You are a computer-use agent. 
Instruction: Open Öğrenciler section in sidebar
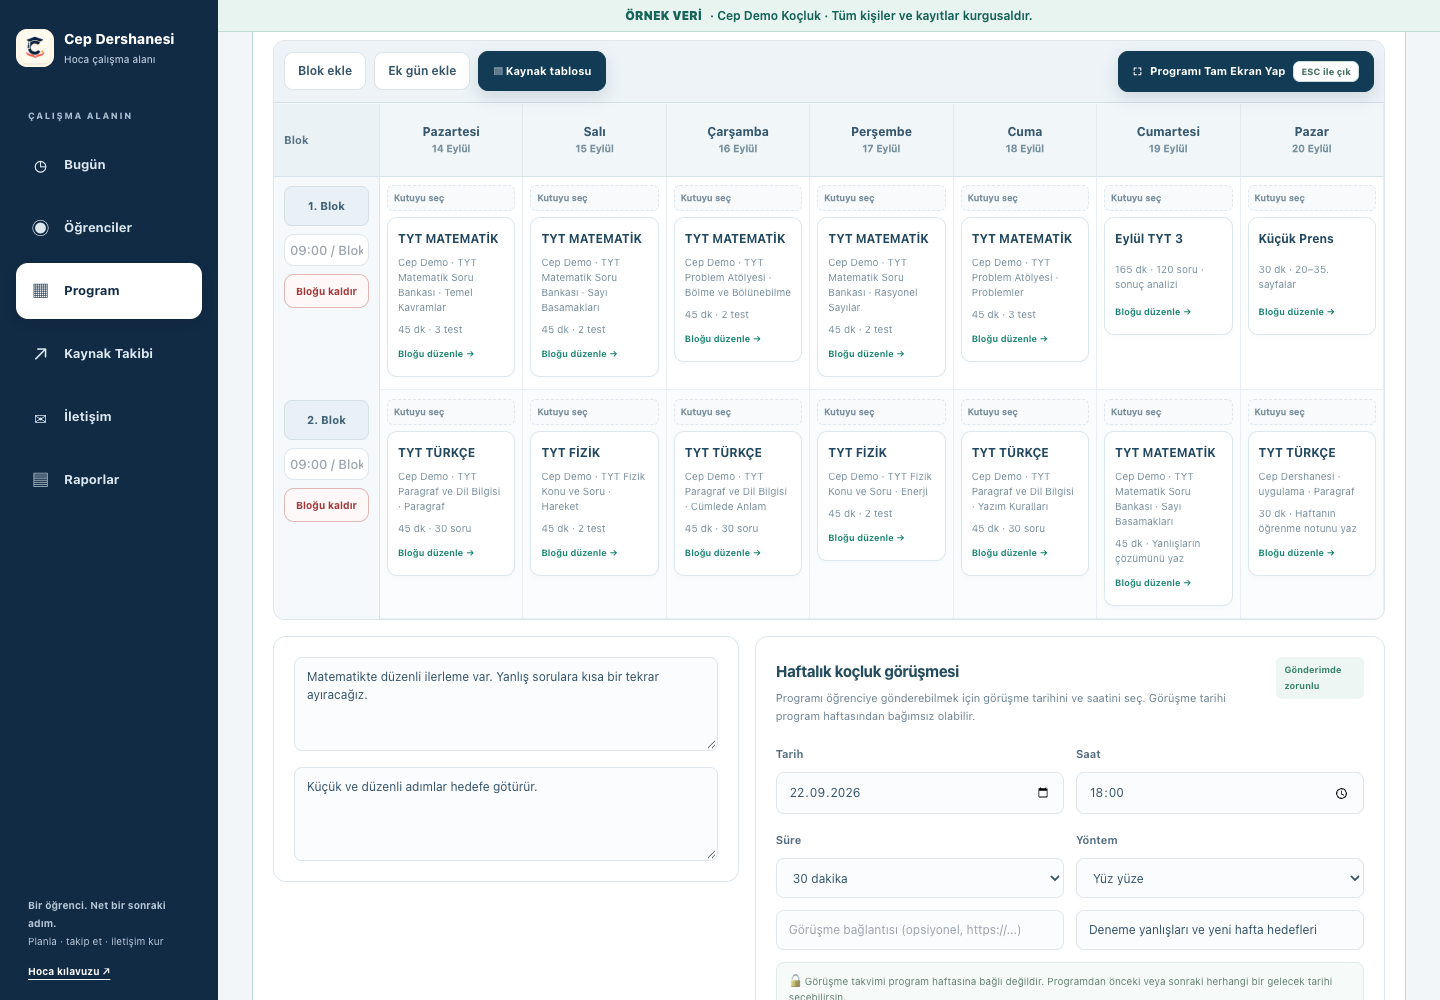pos(109,228)
